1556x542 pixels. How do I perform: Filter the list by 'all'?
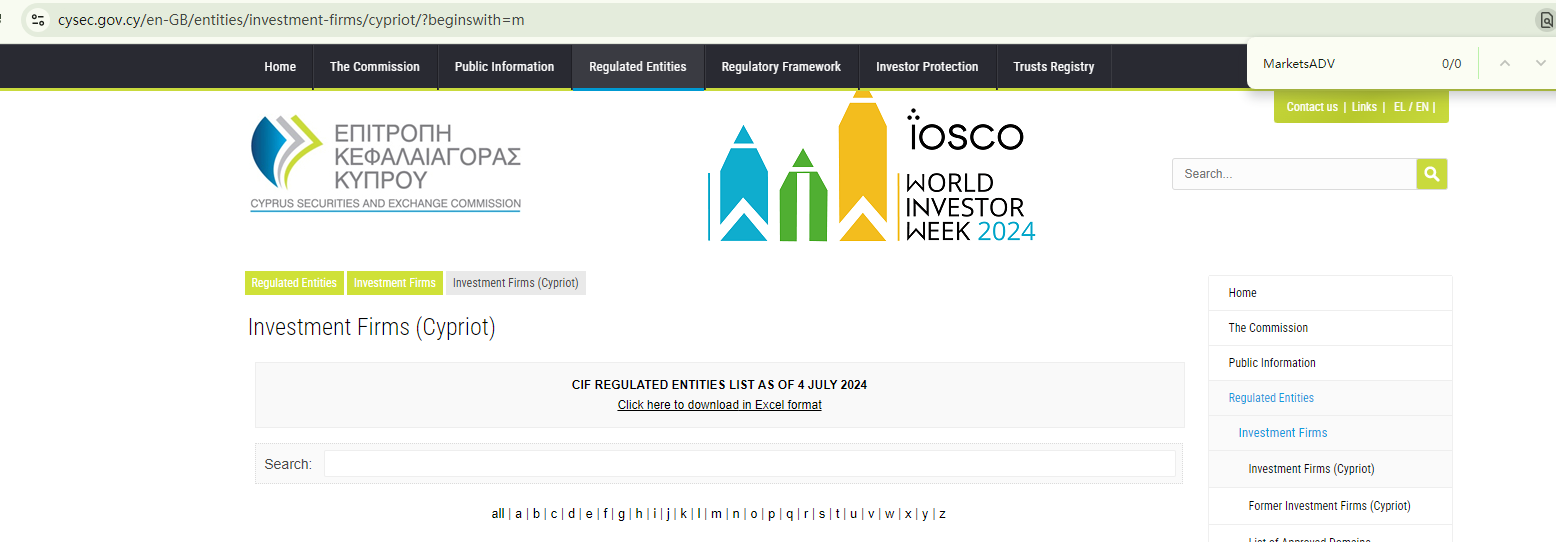click(x=498, y=514)
